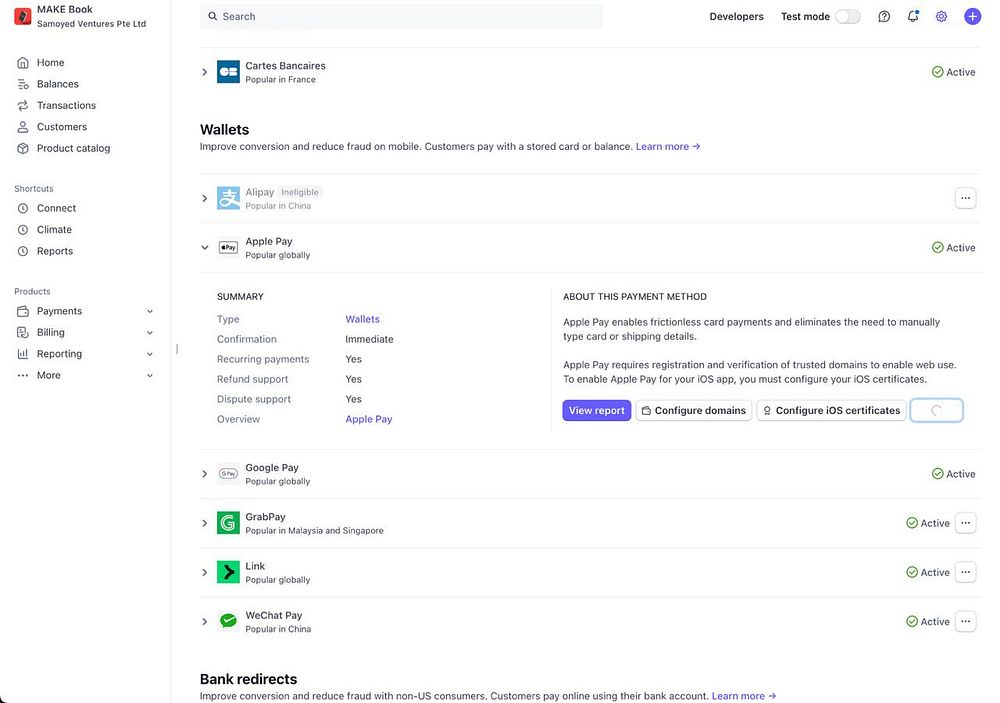Expand the Link row chevron
The width and height of the screenshot is (1000, 703).
(x=205, y=572)
